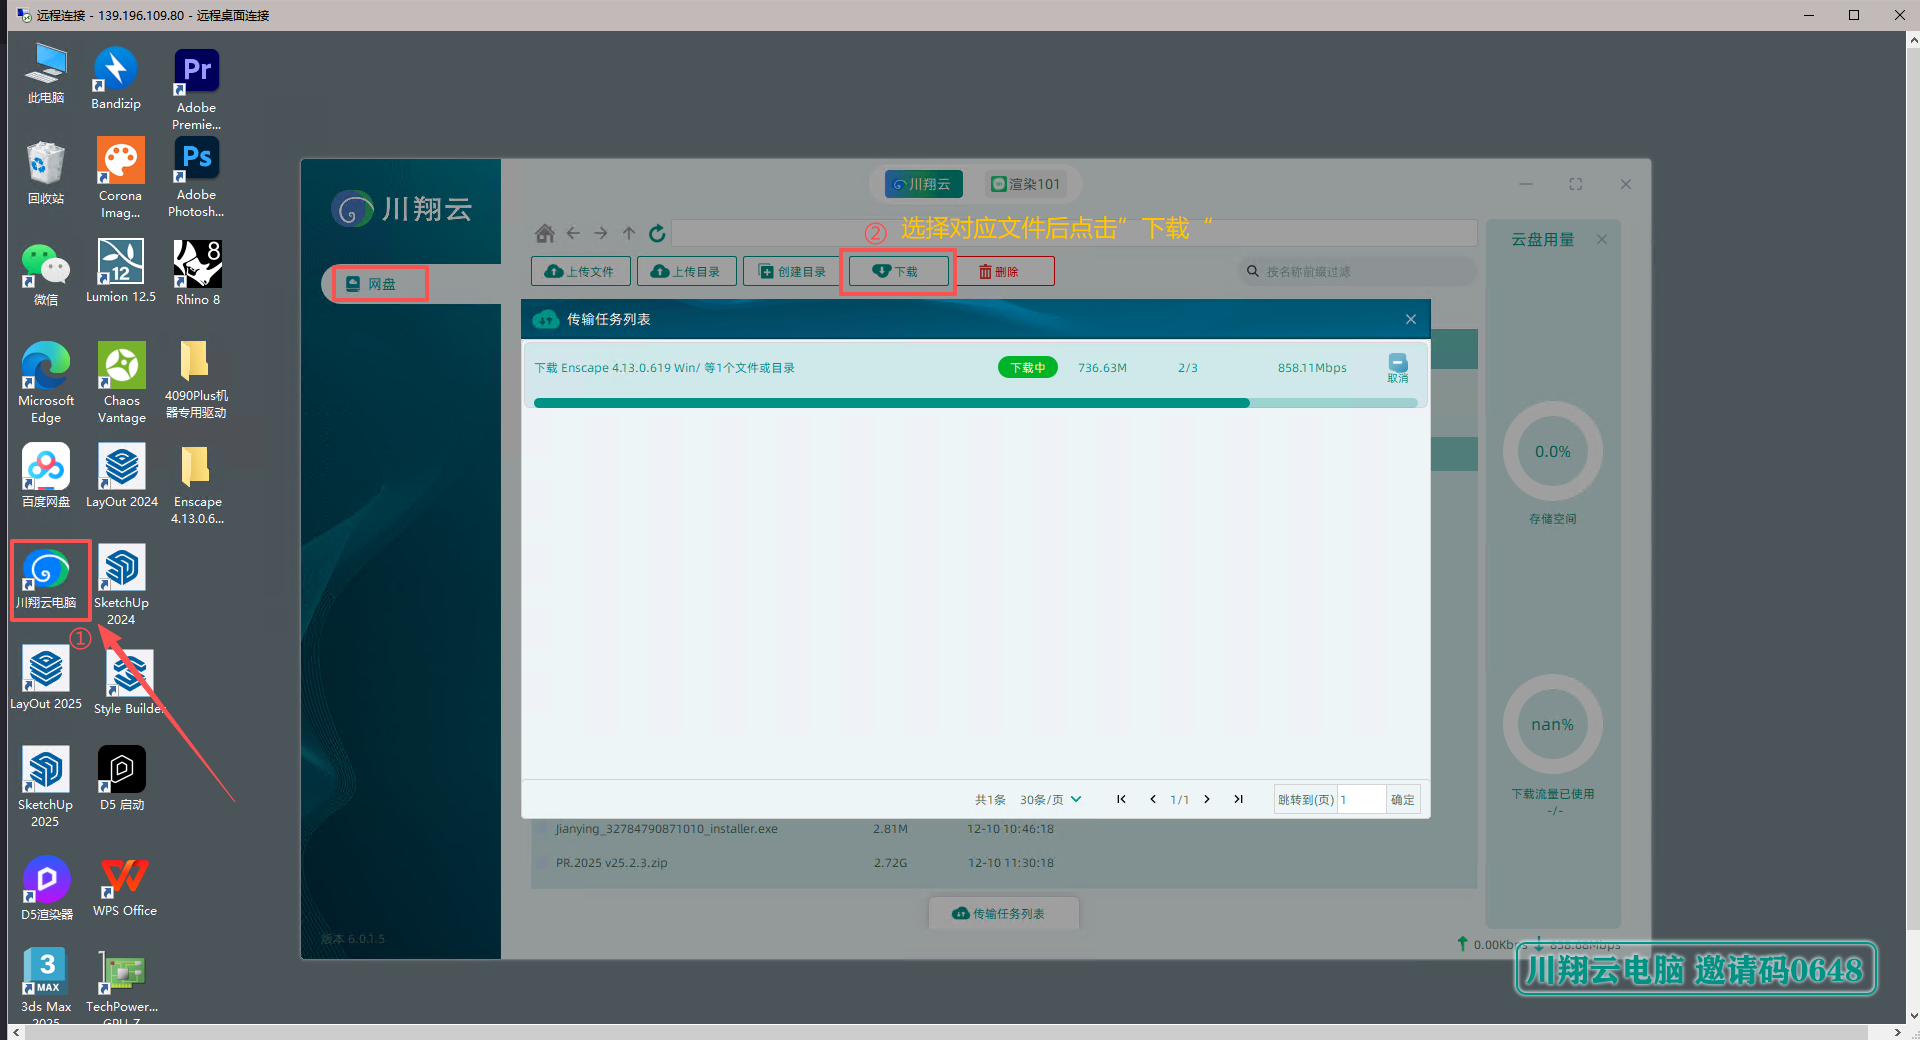Navigate forward with right arrow

pos(601,233)
